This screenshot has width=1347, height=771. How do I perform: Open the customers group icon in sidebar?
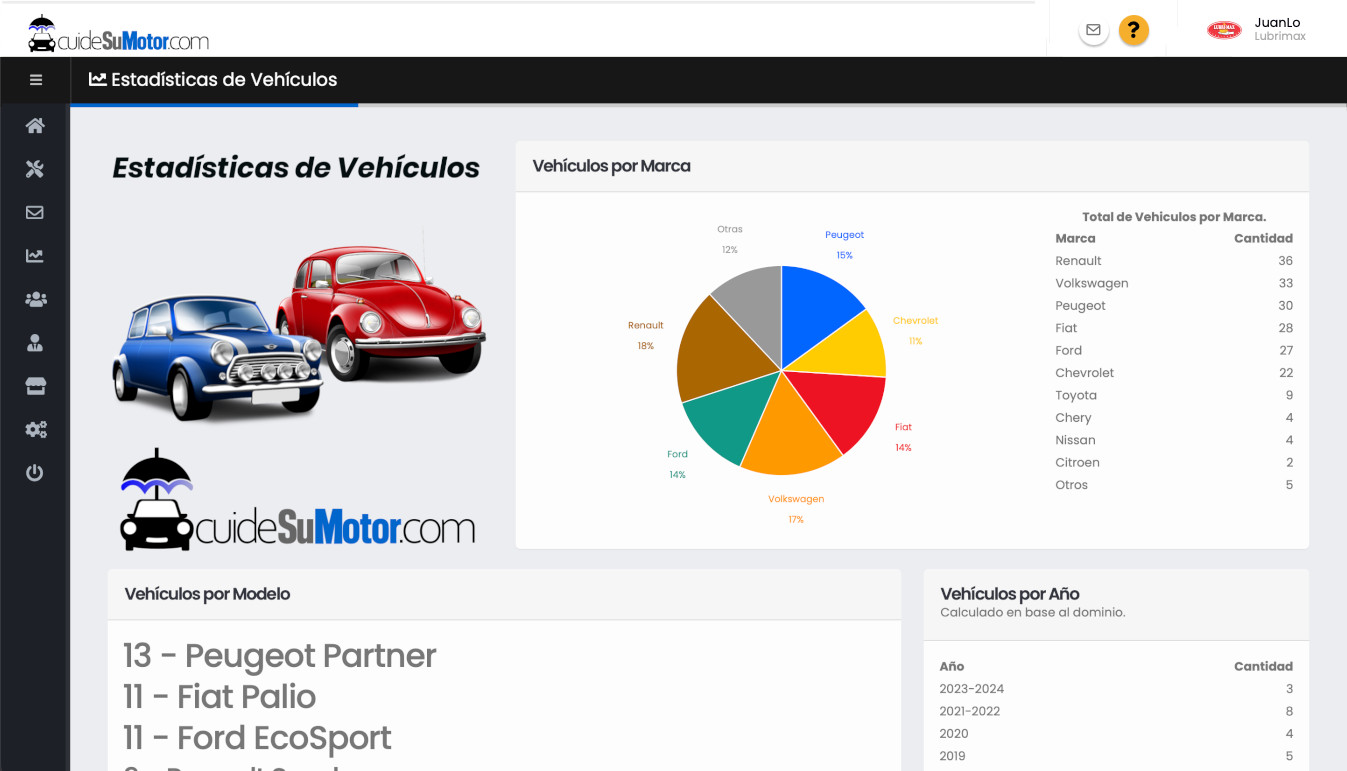(35, 299)
